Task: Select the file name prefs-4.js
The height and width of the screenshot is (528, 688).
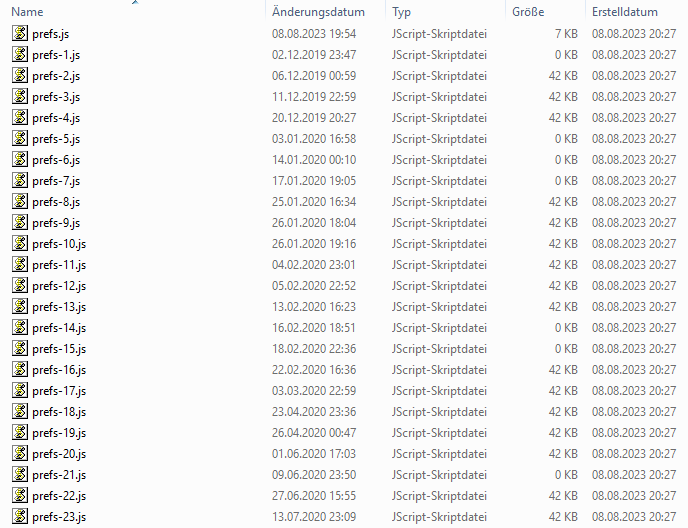Action: tap(56, 118)
